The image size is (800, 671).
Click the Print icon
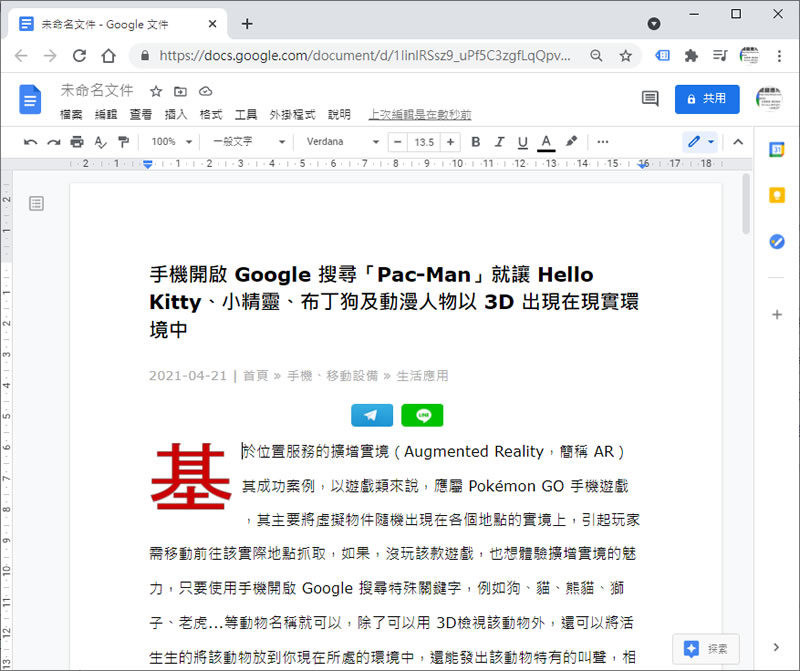(77, 142)
